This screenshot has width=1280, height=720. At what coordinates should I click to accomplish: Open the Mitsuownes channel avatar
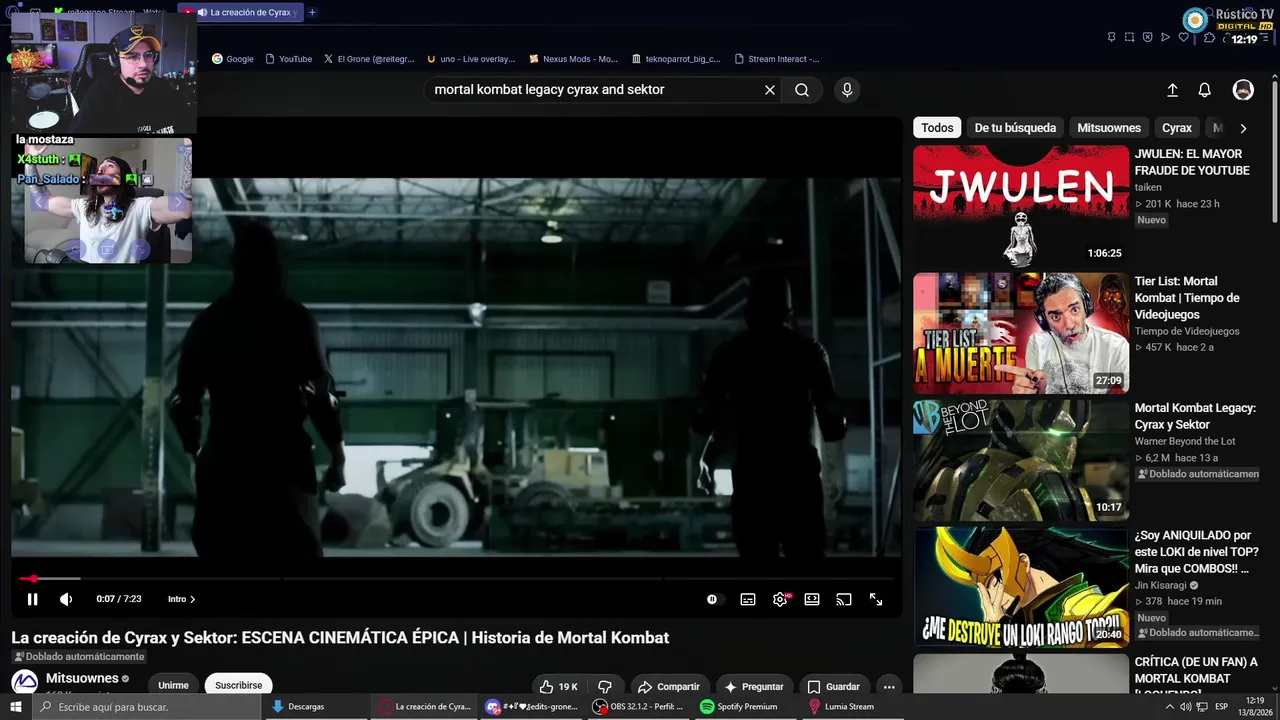click(x=24, y=683)
